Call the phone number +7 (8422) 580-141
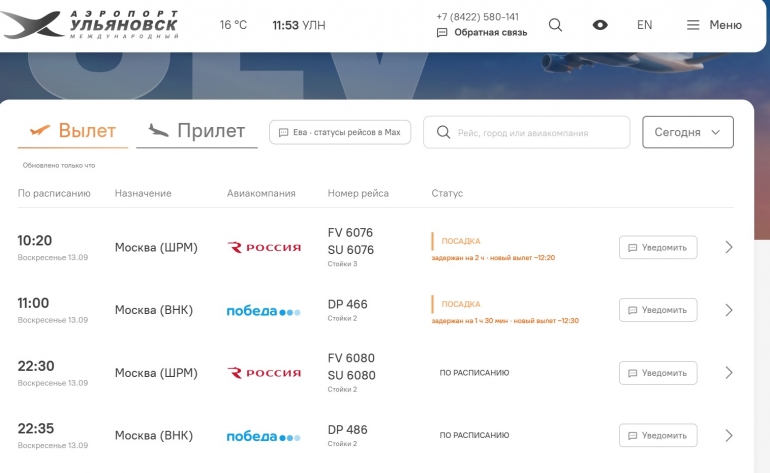 [477, 17]
